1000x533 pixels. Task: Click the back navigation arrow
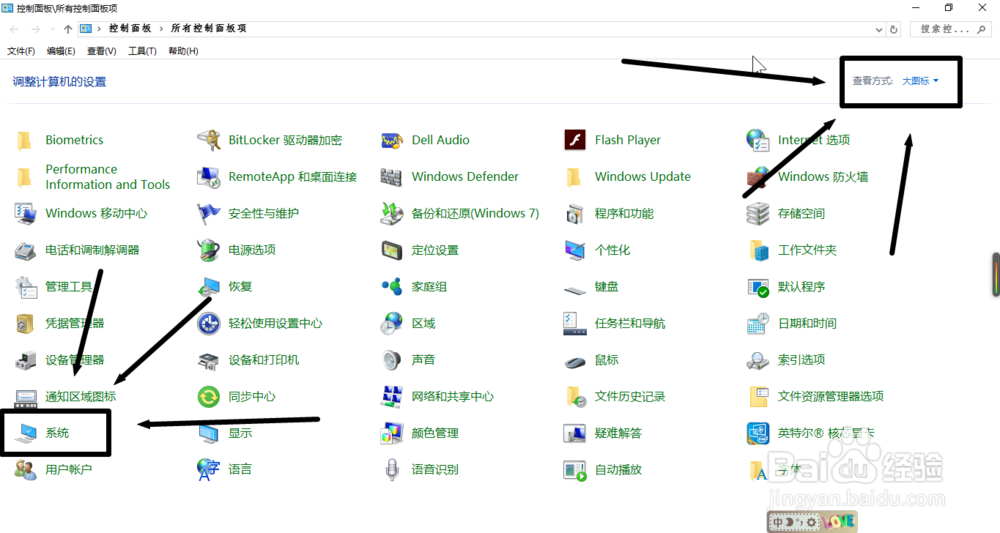[14, 29]
